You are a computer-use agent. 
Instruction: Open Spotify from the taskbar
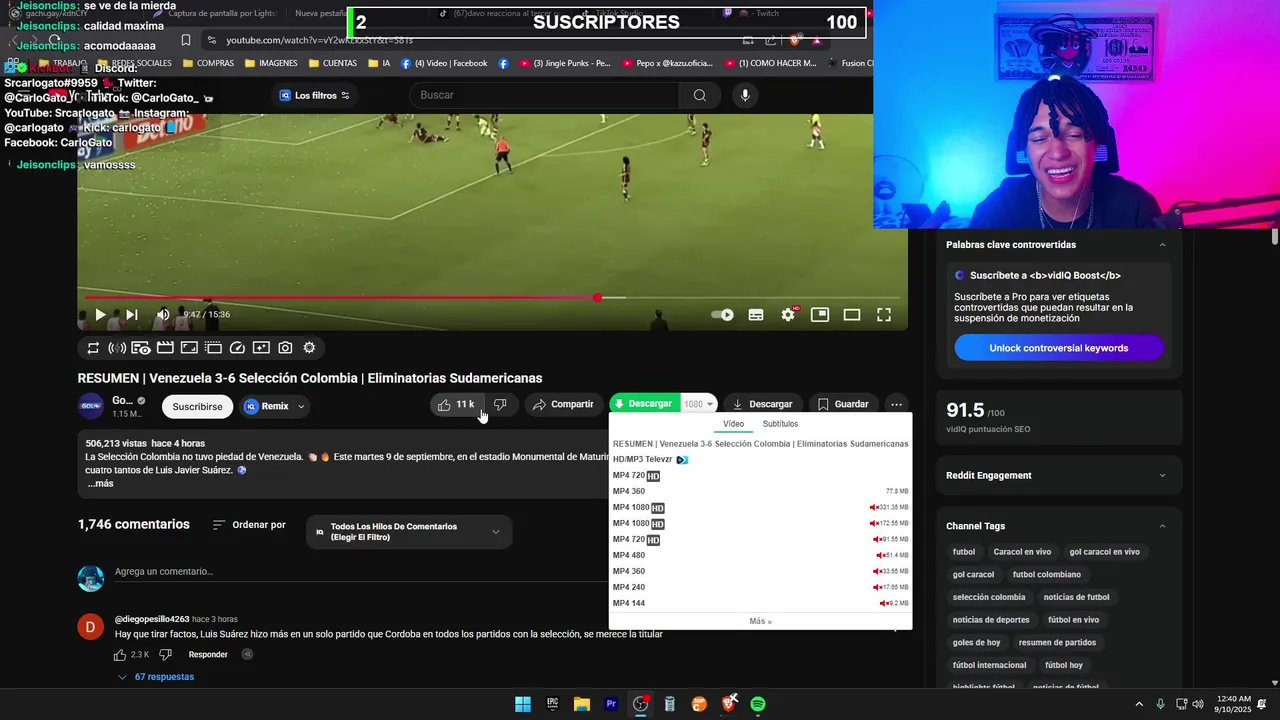click(x=758, y=704)
